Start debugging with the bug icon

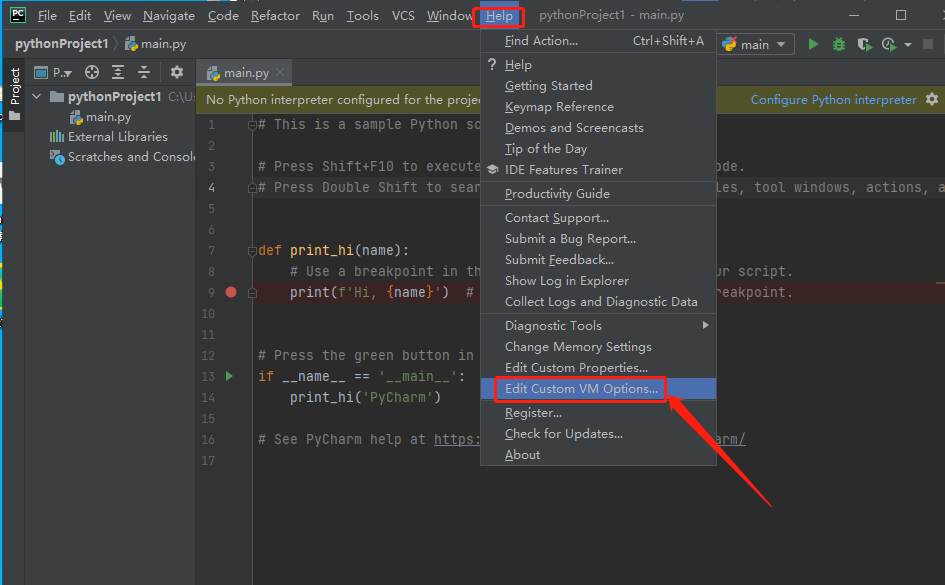coord(838,44)
